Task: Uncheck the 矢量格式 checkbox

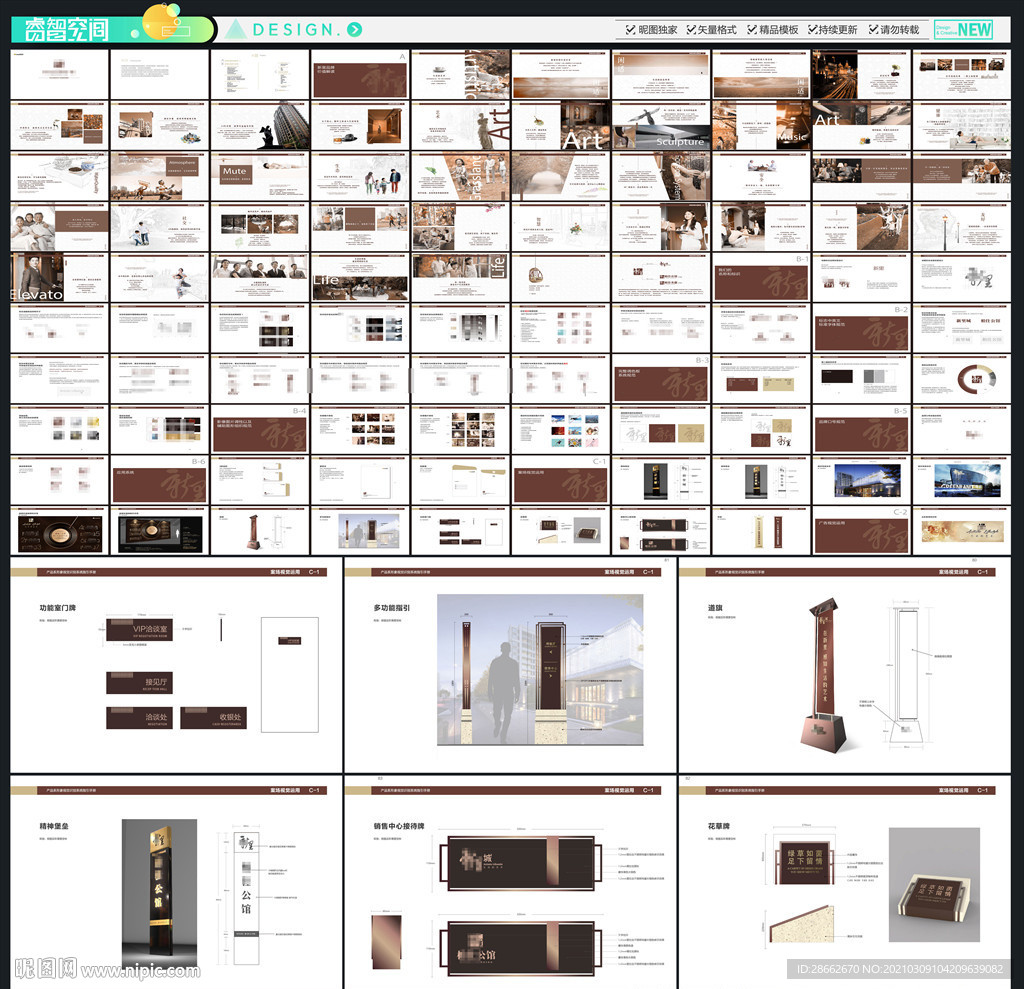Action: click(x=691, y=30)
